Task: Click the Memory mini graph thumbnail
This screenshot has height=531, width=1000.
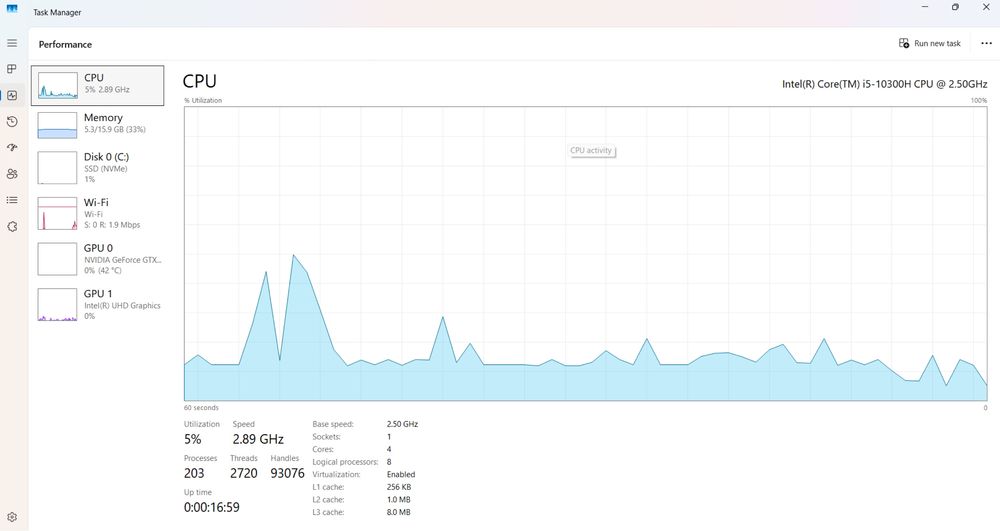Action: [x=57, y=126]
